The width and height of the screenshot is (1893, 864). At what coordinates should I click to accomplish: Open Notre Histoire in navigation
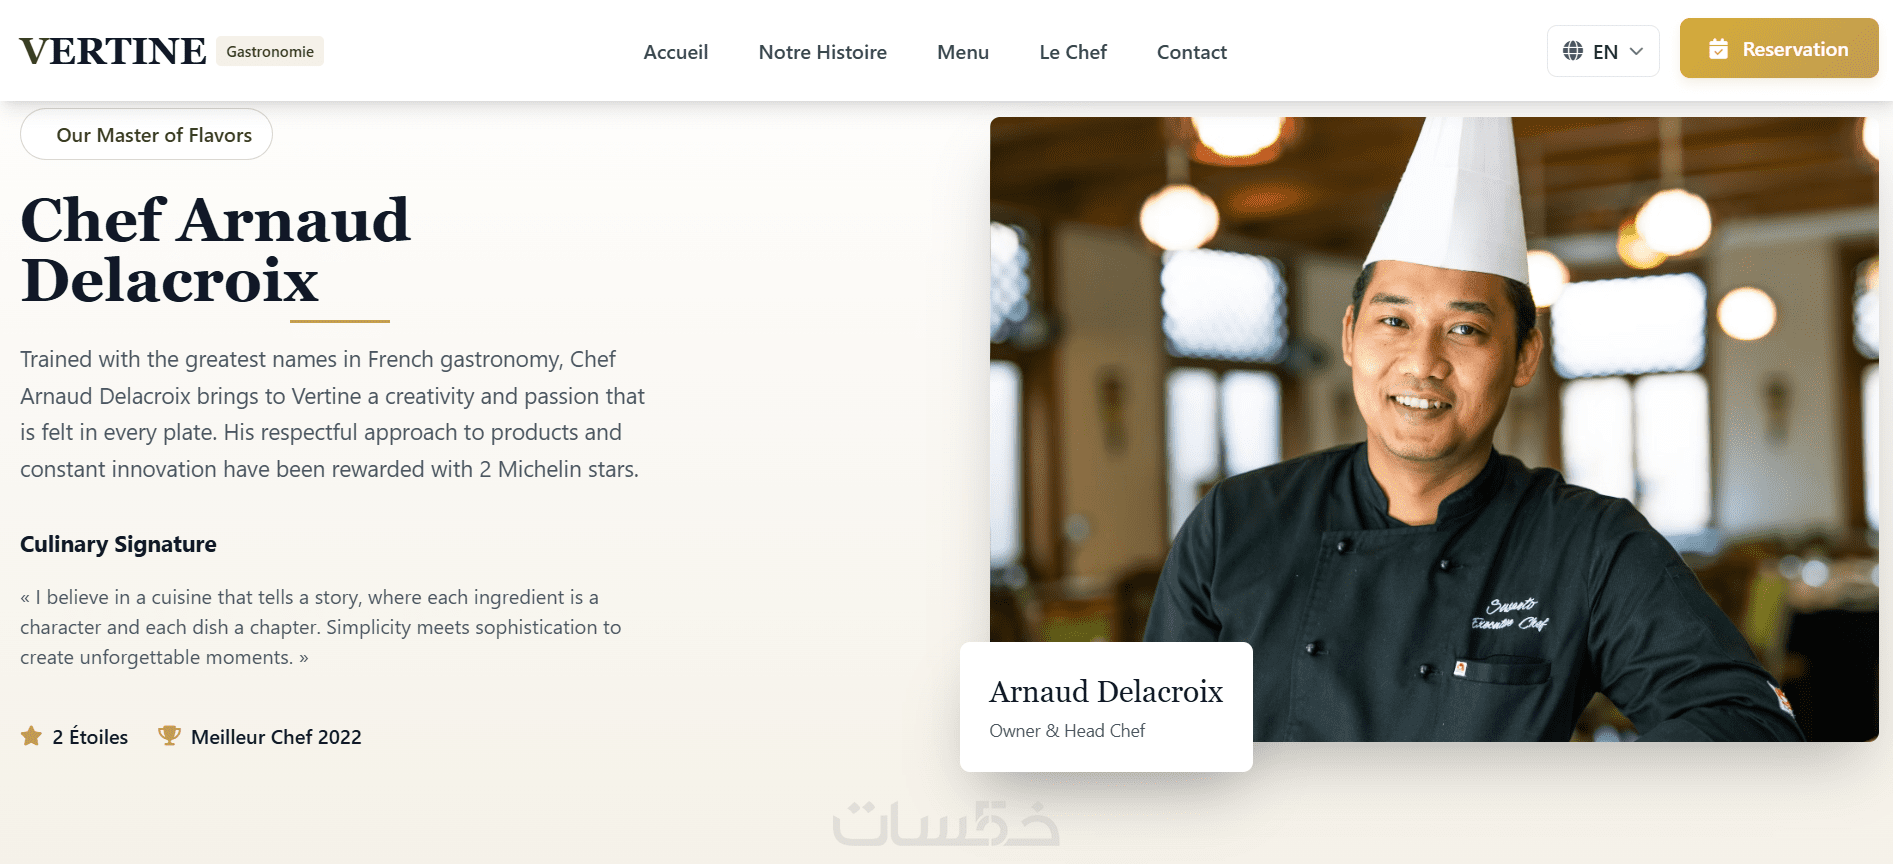click(822, 52)
